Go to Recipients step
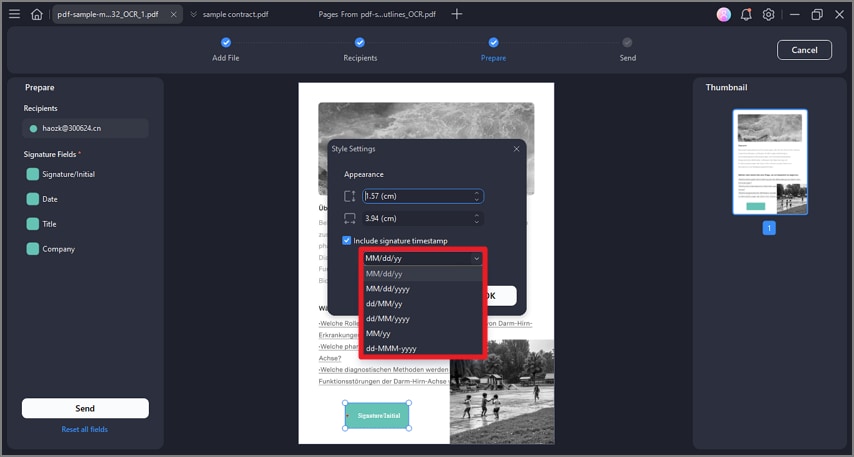Image resolution: width=854 pixels, height=457 pixels. (x=359, y=50)
